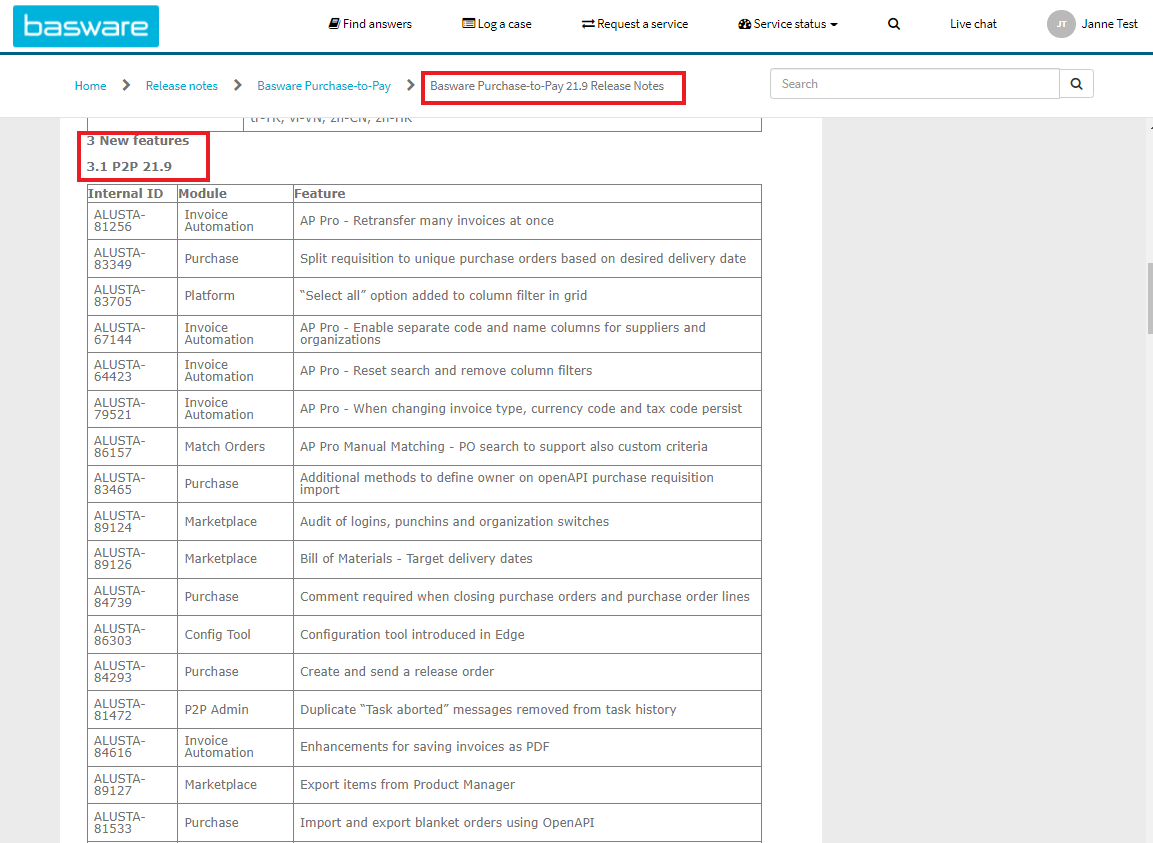
Task: Select 'Bill of Materials - Target delivery dates'
Action: (416, 559)
